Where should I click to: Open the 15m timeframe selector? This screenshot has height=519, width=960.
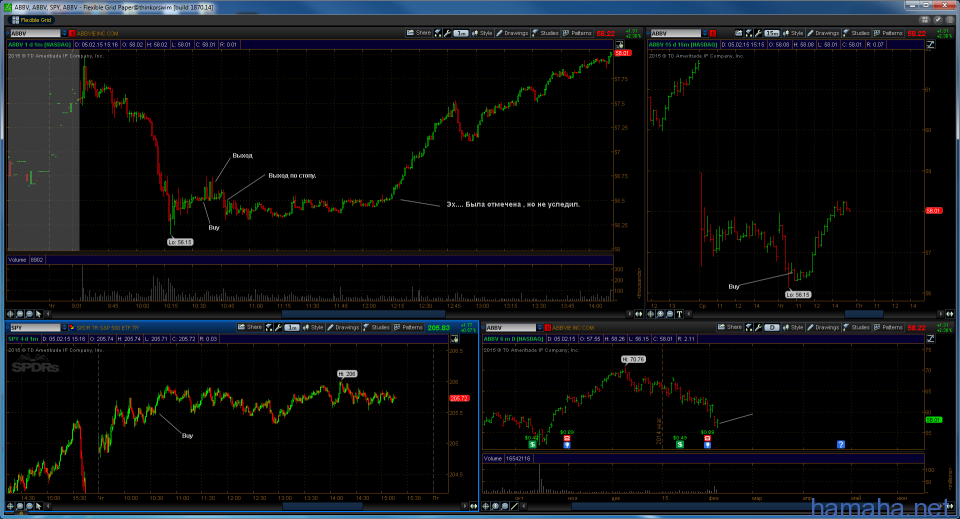(x=772, y=33)
